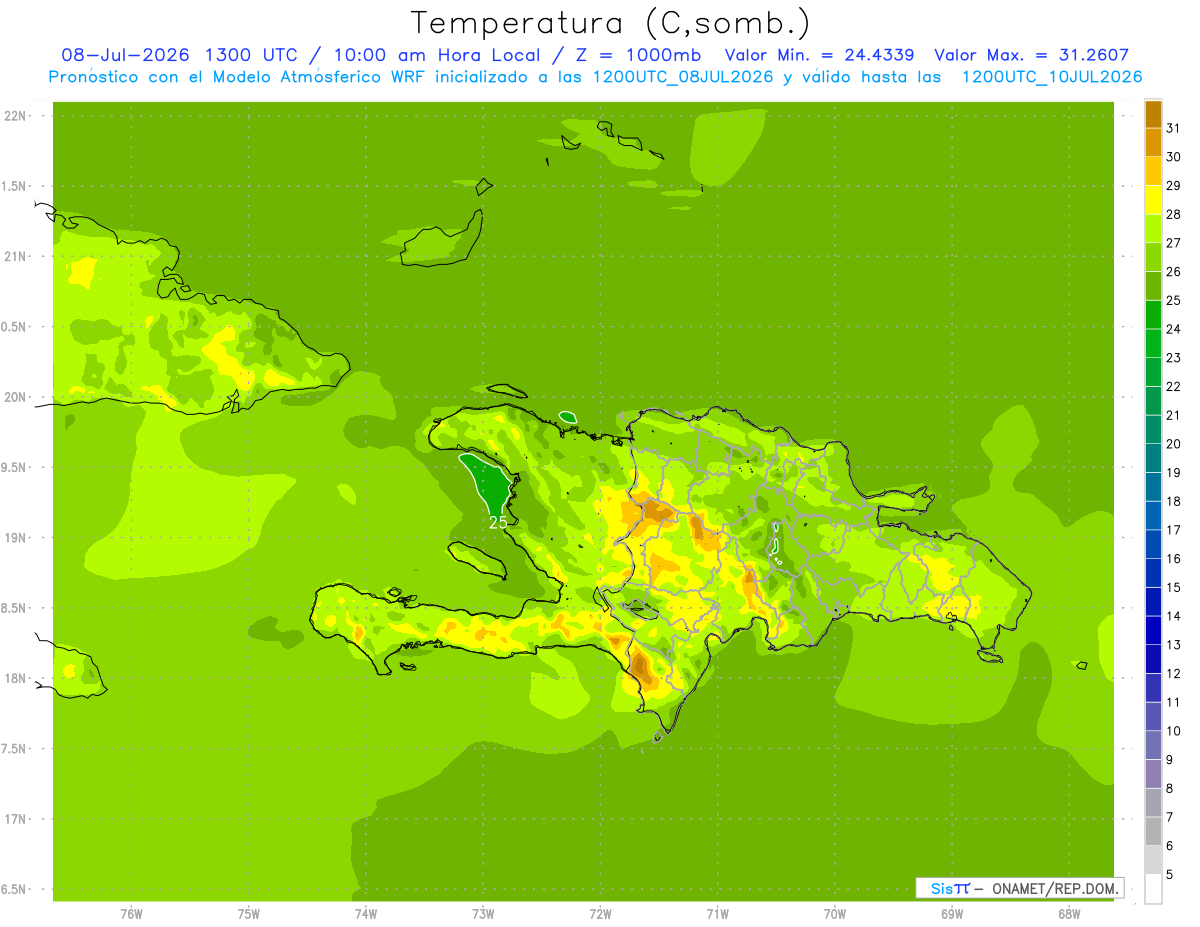Screen dimensions: 1200x927
Task: Click the legend value "9"
Action: [x=1170, y=760]
